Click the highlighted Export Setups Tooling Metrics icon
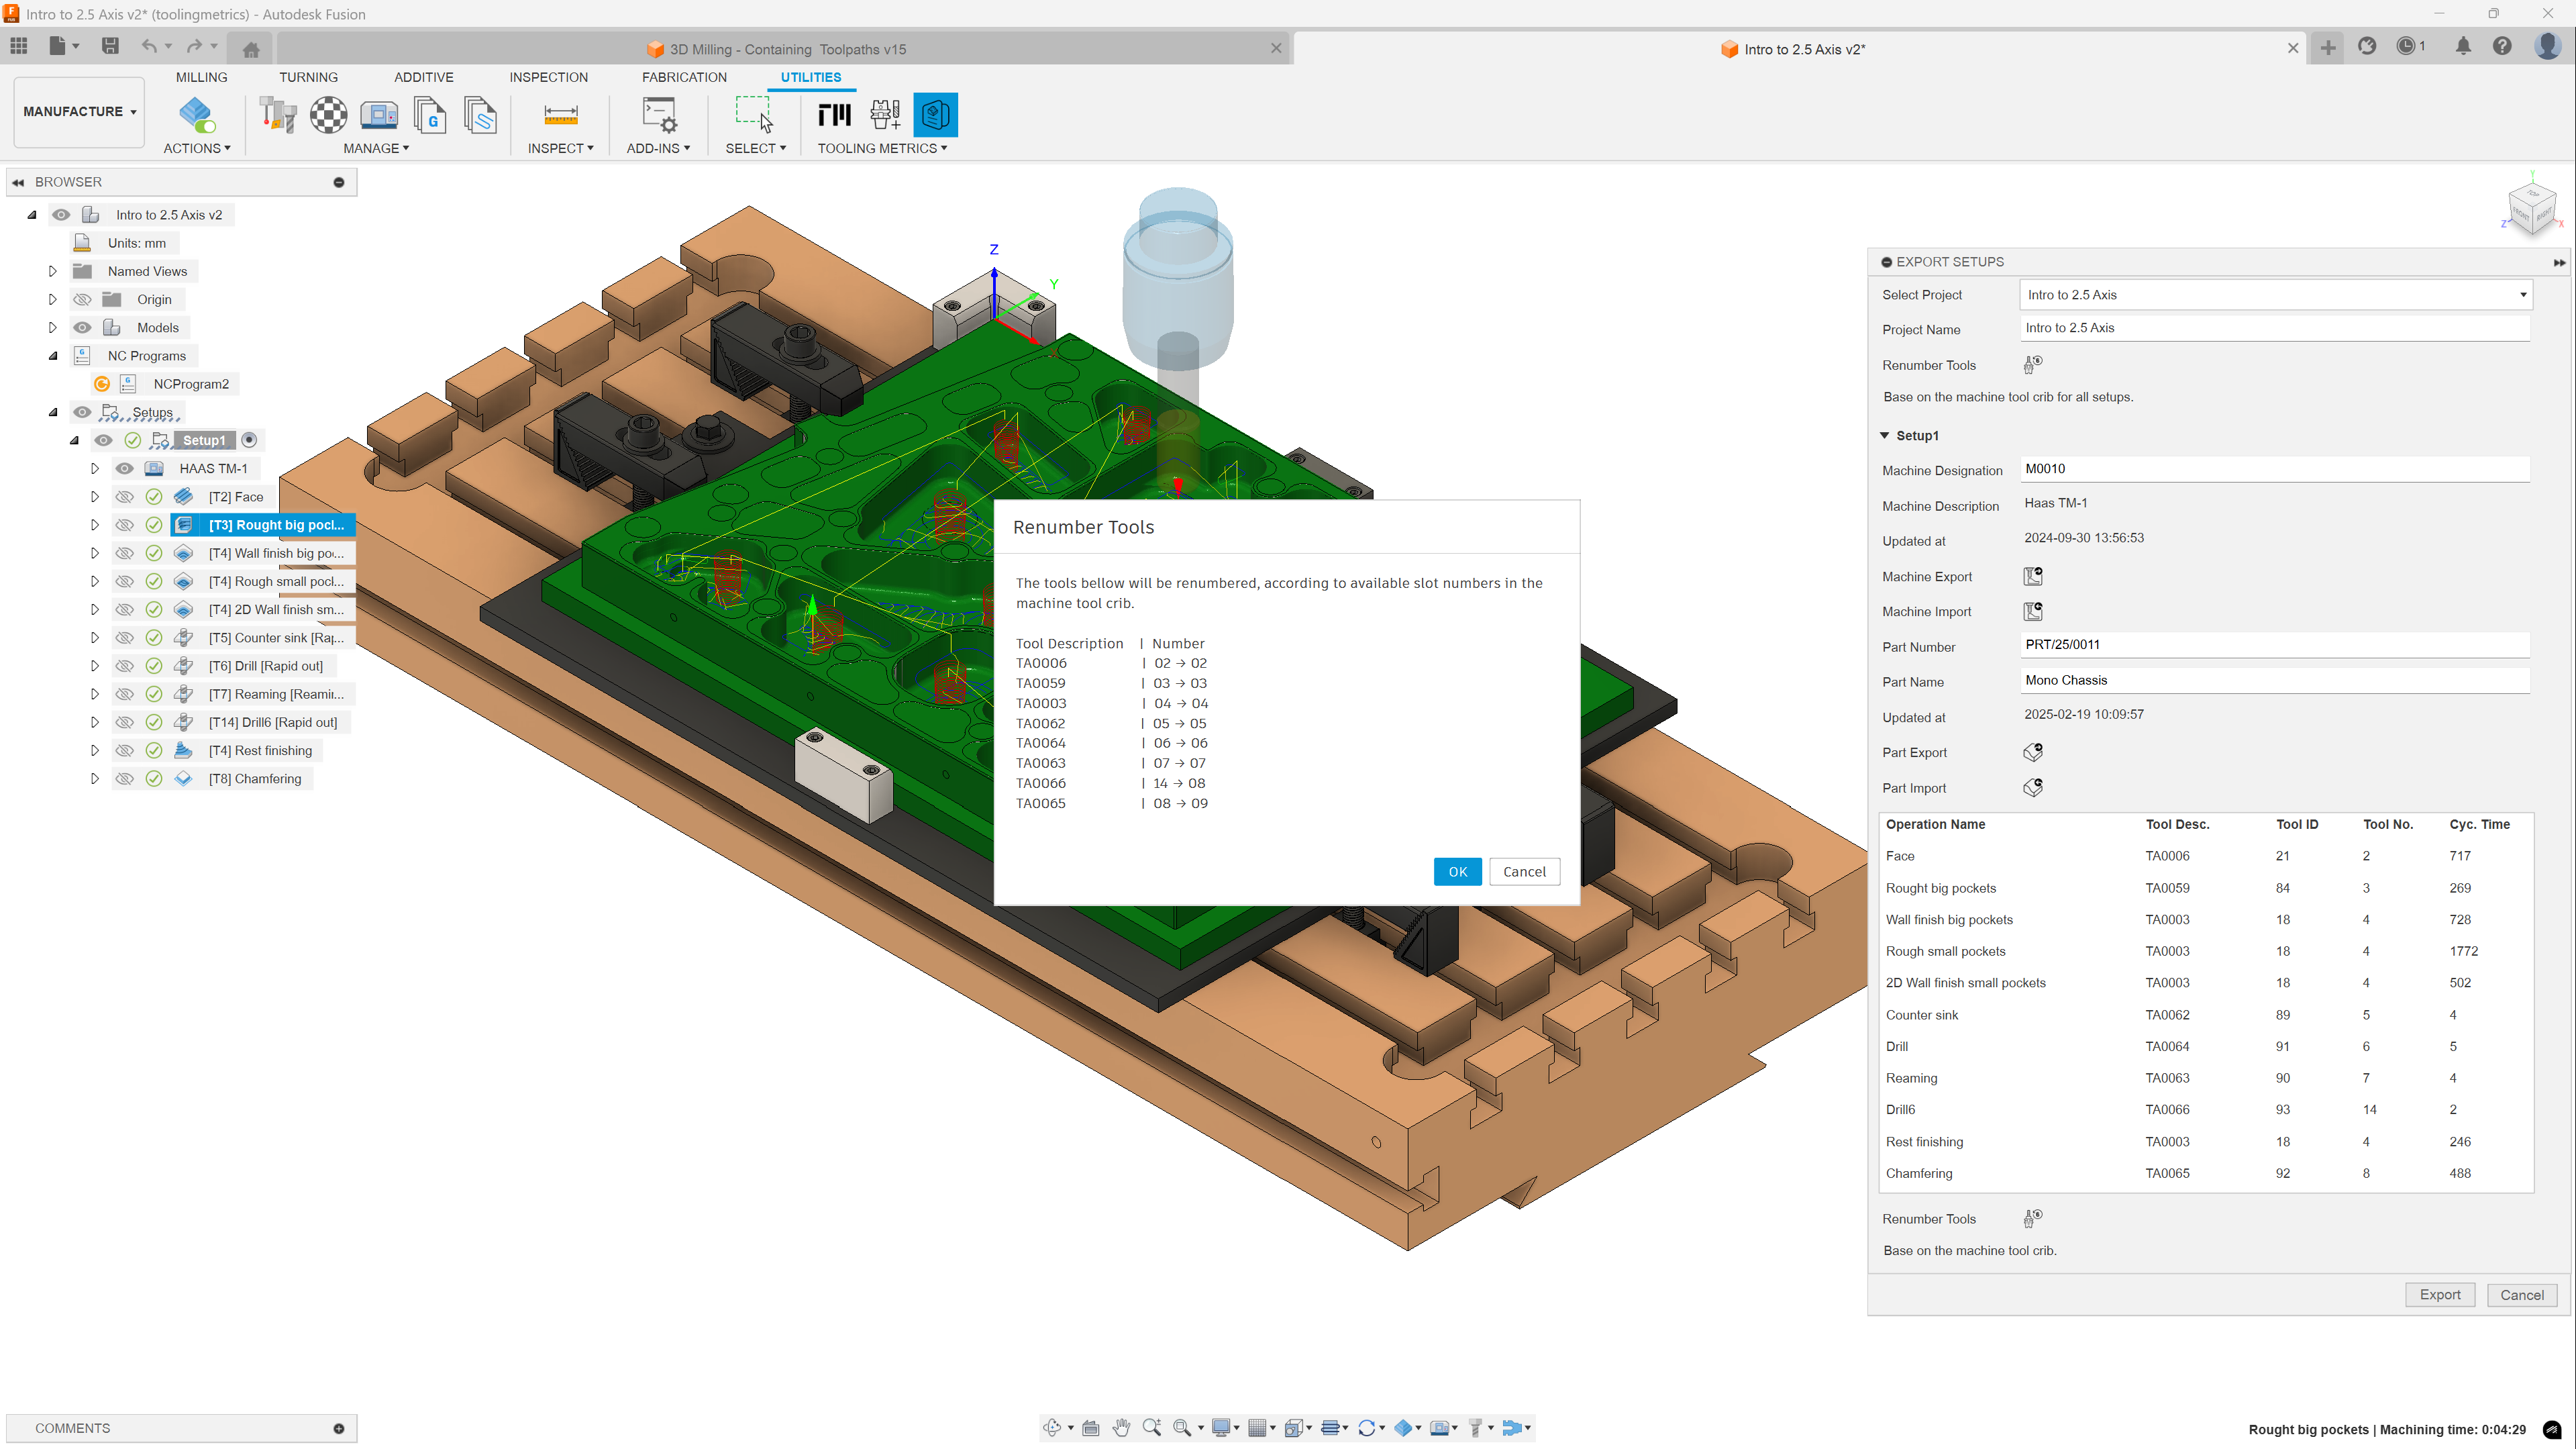This screenshot has height=1449, width=2576. coord(935,115)
